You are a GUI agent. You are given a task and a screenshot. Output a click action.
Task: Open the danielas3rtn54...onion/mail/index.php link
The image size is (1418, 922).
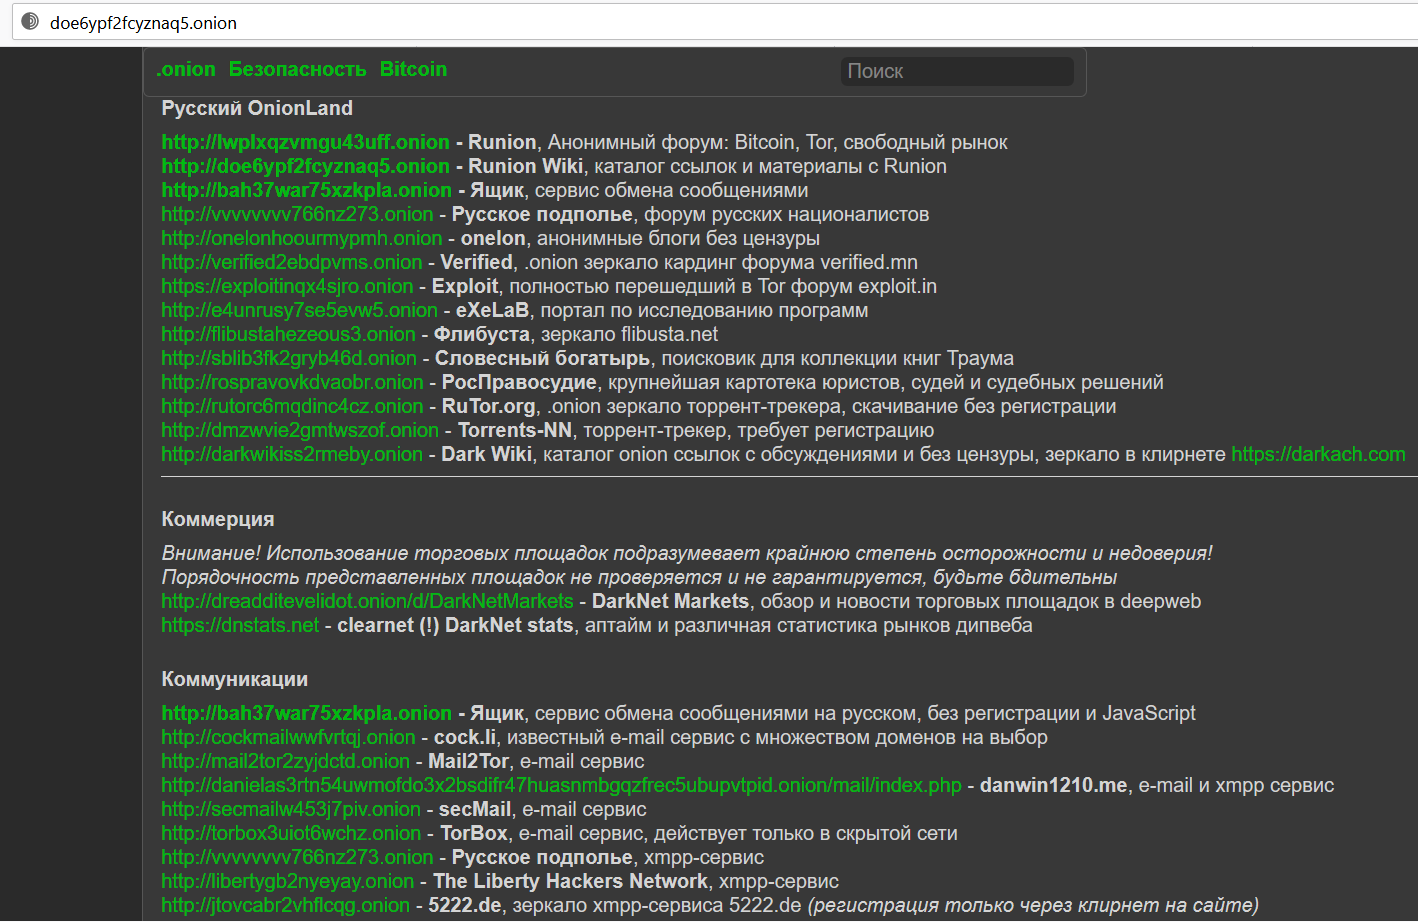[562, 785]
